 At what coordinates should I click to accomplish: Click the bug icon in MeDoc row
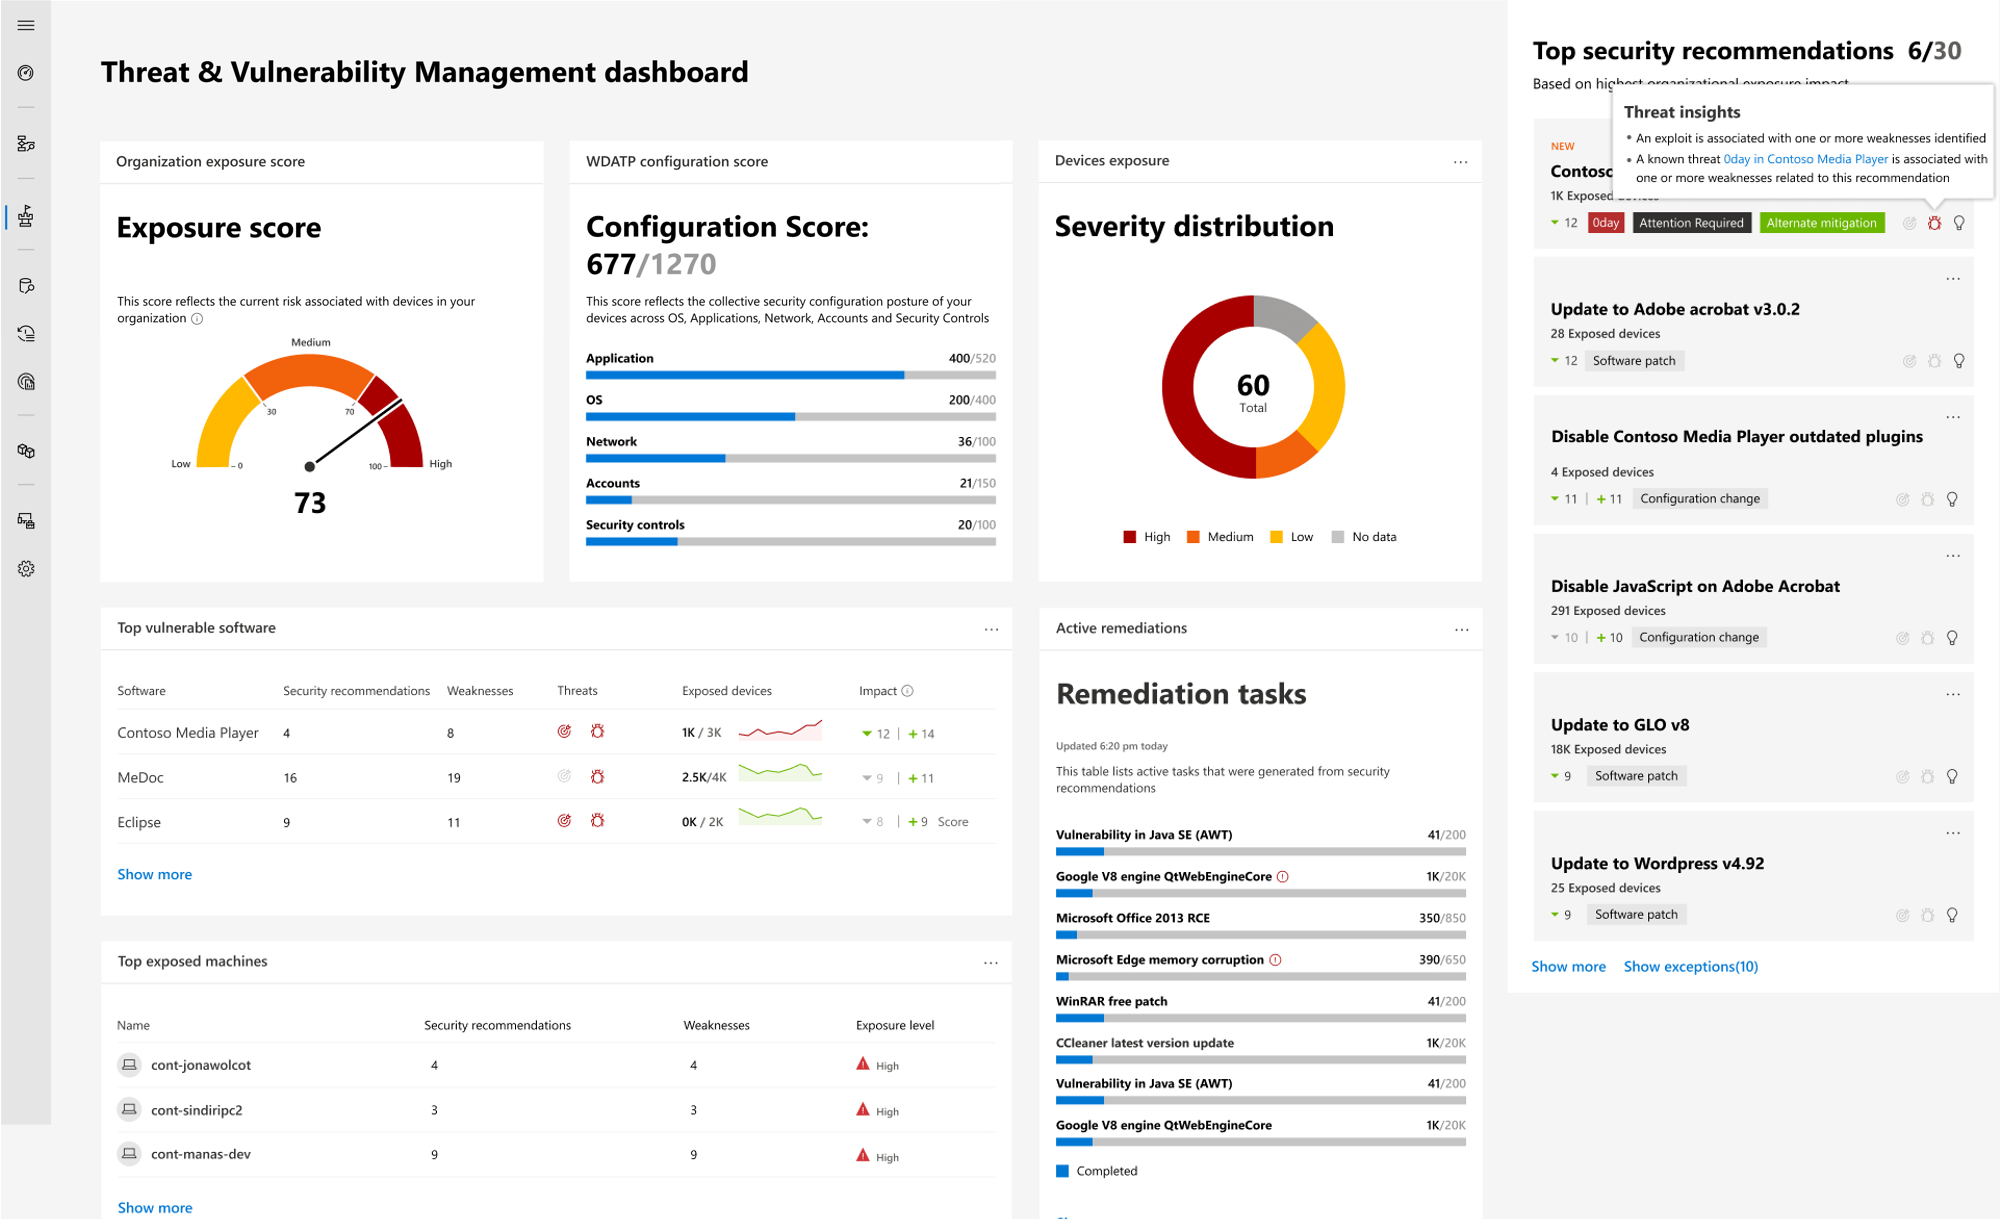(597, 777)
